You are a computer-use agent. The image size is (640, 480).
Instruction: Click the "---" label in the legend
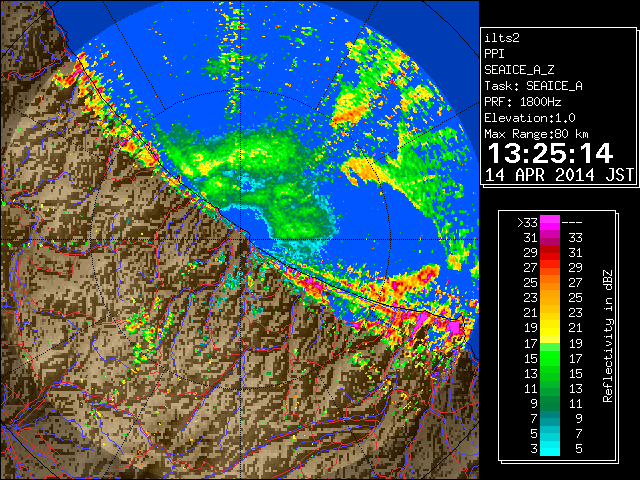pos(572,222)
